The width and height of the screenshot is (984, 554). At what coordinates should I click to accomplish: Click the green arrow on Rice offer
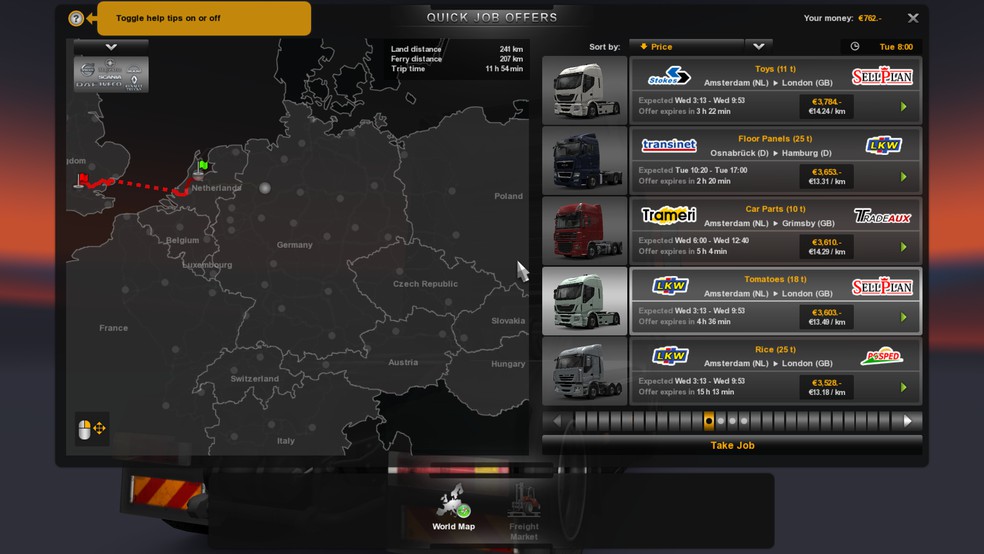pyautogui.click(x=904, y=388)
